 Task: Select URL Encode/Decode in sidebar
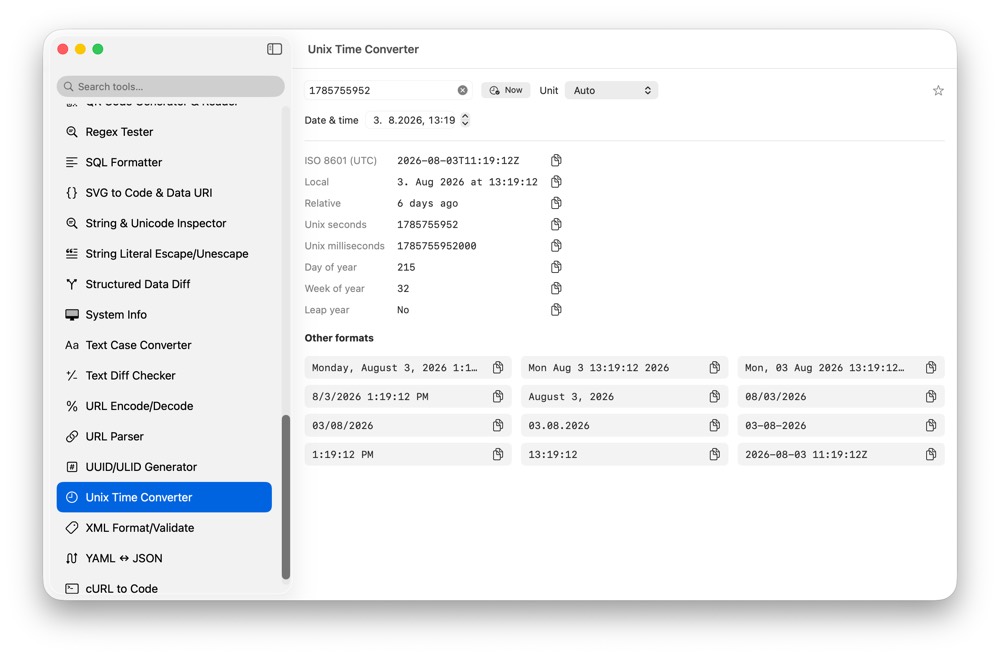pyautogui.click(x=164, y=406)
